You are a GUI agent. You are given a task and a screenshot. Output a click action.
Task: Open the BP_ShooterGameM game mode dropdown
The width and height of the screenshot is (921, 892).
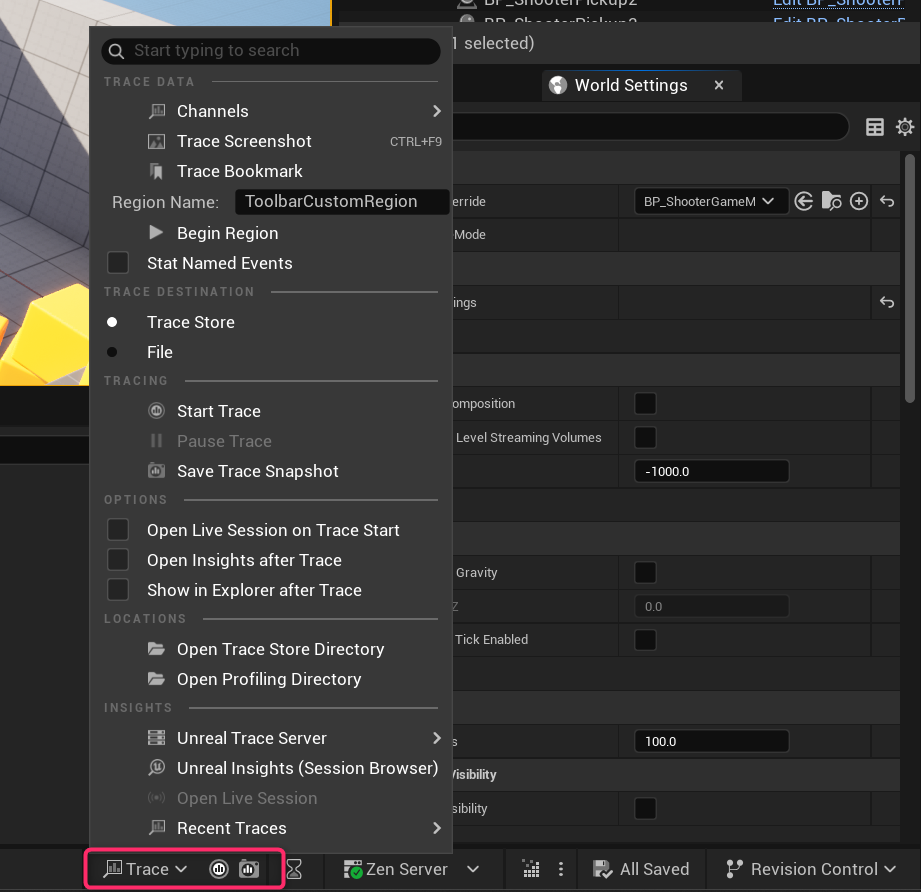pos(710,202)
